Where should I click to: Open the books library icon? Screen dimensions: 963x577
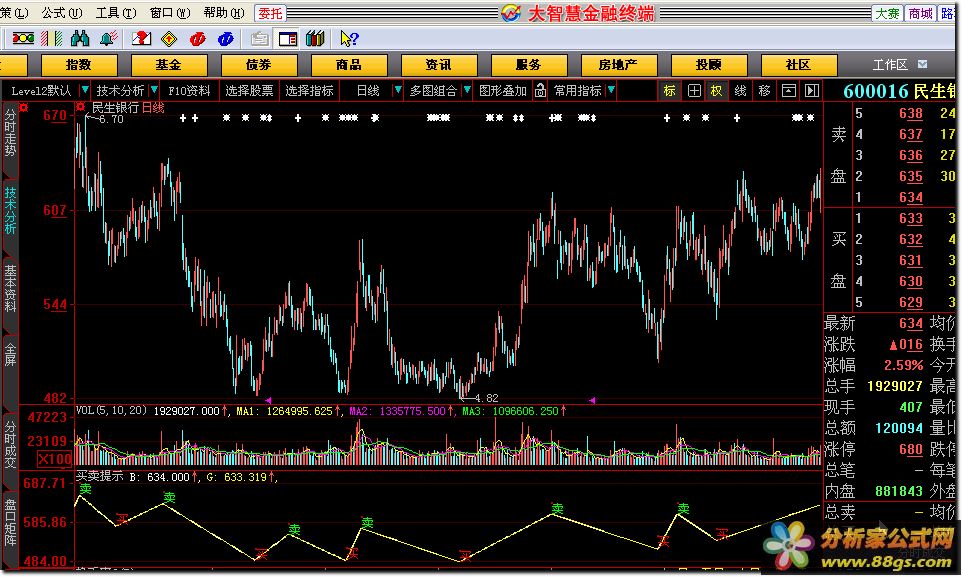click(x=315, y=39)
